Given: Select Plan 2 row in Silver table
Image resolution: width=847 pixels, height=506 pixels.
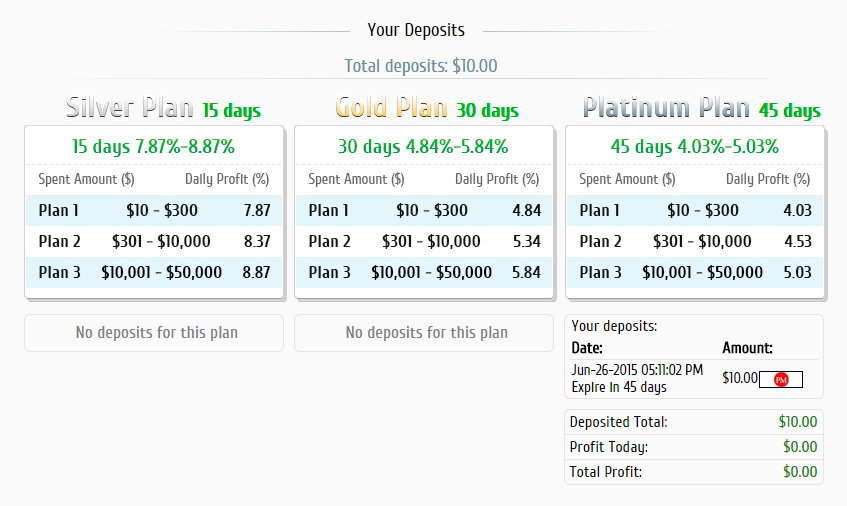Looking at the screenshot, I should click(x=154, y=242).
